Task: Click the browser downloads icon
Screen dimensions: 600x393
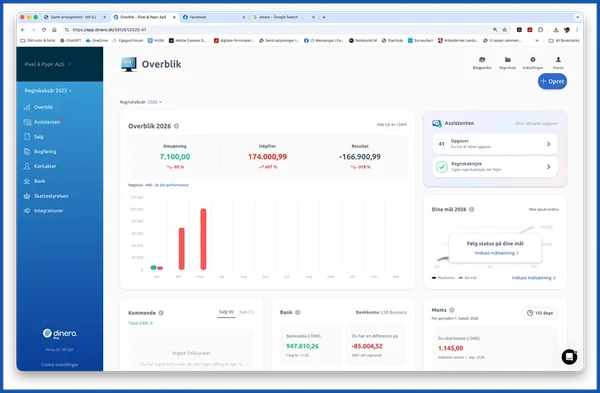Action: (556, 29)
